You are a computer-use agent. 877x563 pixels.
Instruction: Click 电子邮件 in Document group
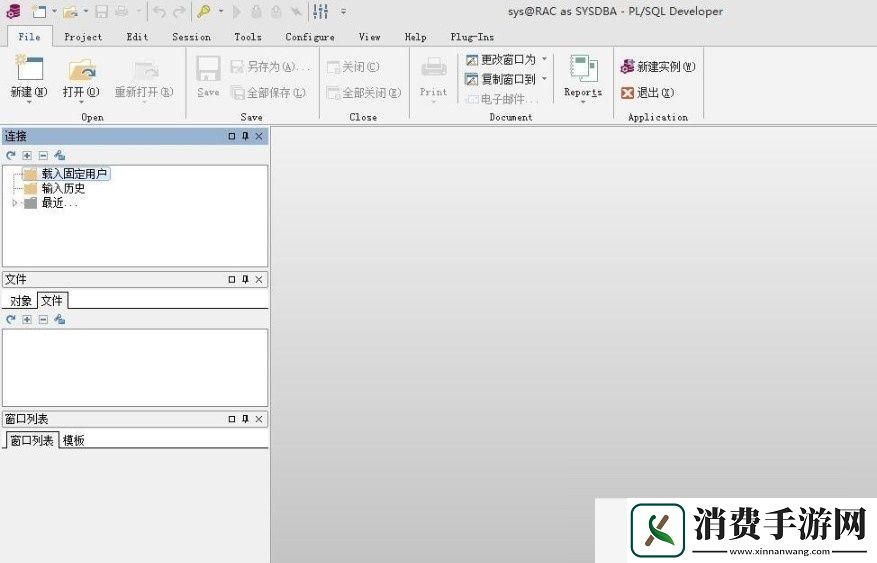click(502, 99)
